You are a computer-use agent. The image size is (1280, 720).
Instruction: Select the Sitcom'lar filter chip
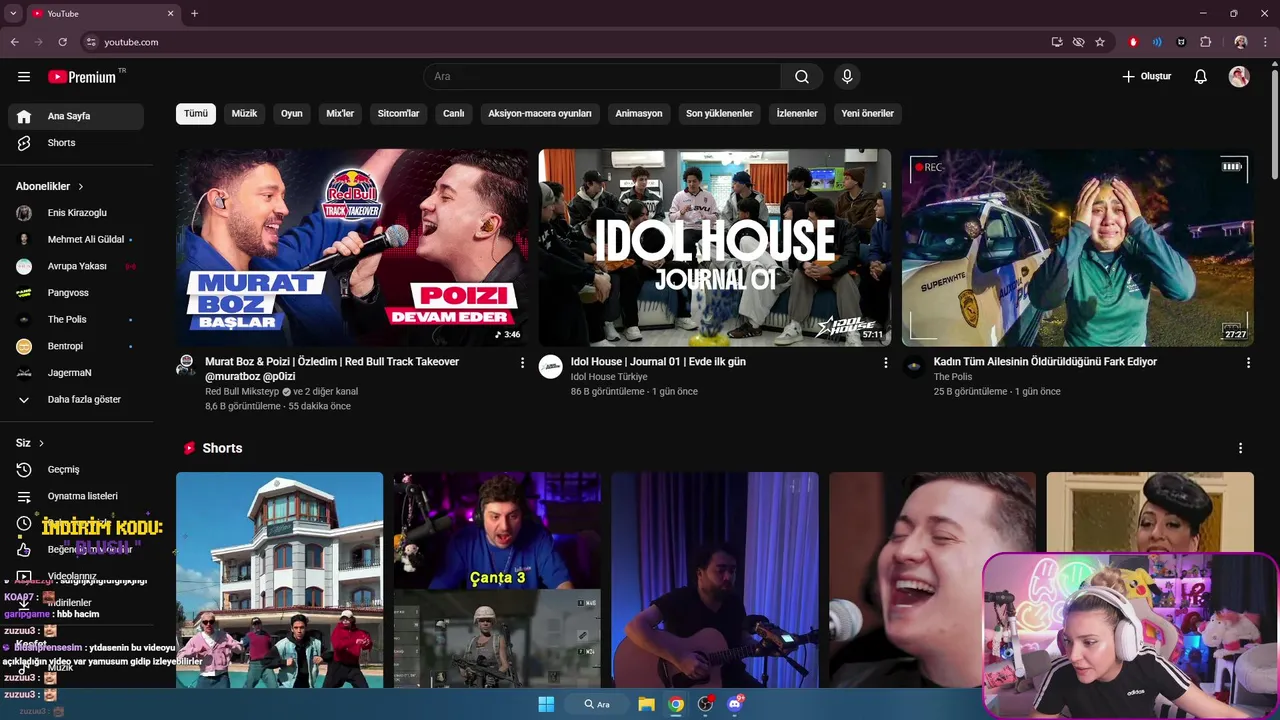[x=398, y=113]
